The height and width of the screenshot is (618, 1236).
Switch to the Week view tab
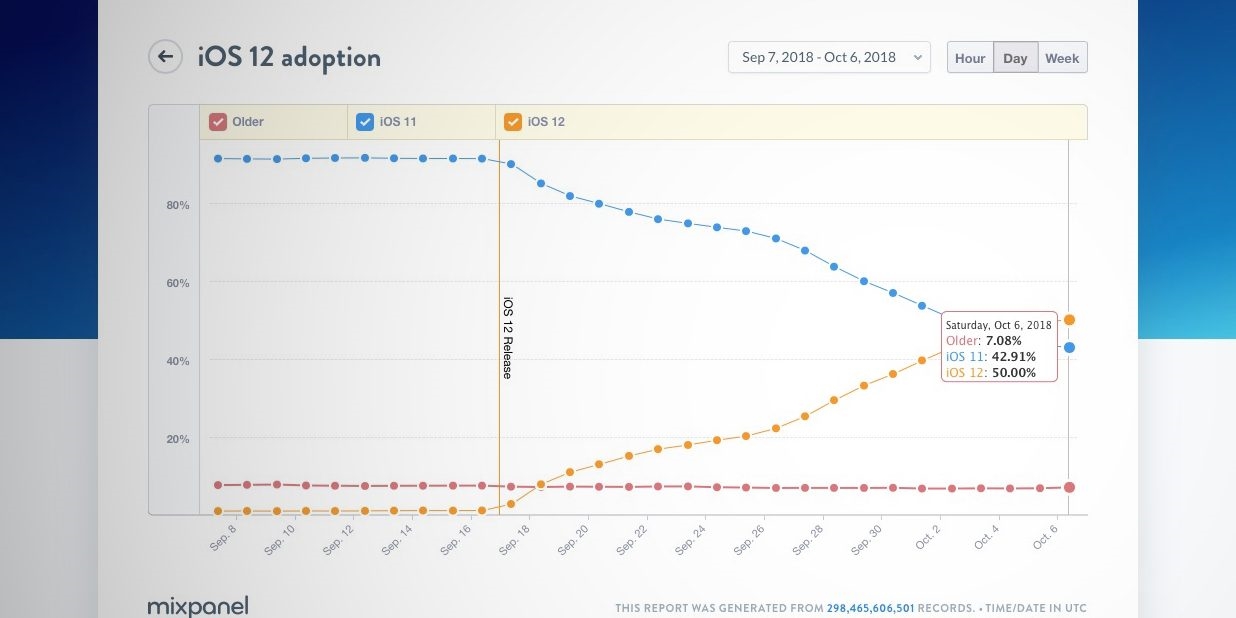(x=1061, y=57)
